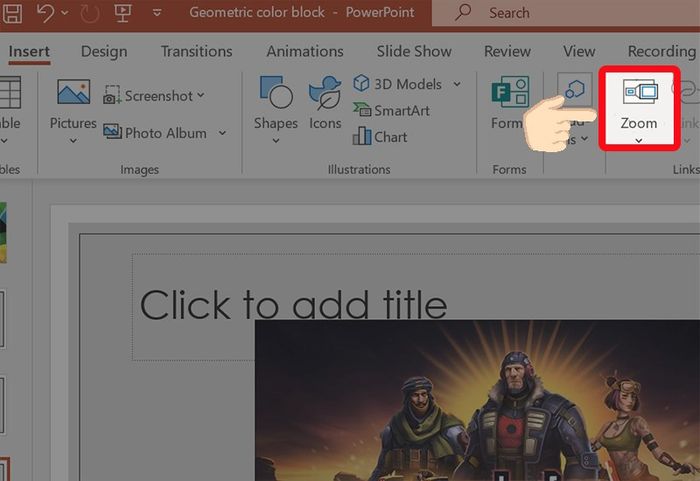
Task: Click the Table grid icon
Action: (x=10, y=92)
